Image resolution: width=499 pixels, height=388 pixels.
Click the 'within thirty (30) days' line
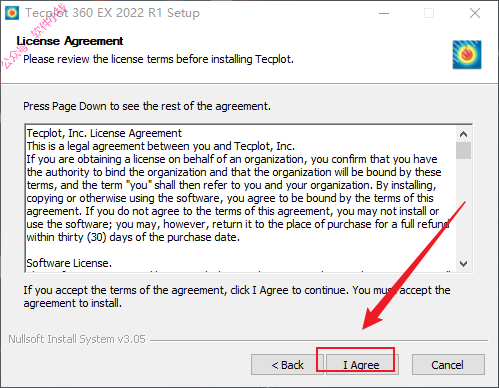(x=133, y=237)
